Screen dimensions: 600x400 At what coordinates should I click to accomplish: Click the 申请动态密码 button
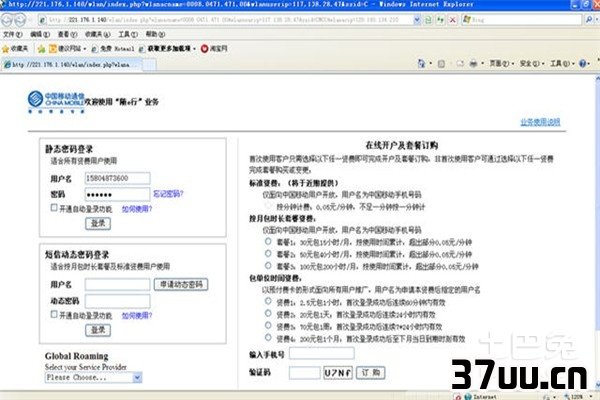tap(181, 284)
